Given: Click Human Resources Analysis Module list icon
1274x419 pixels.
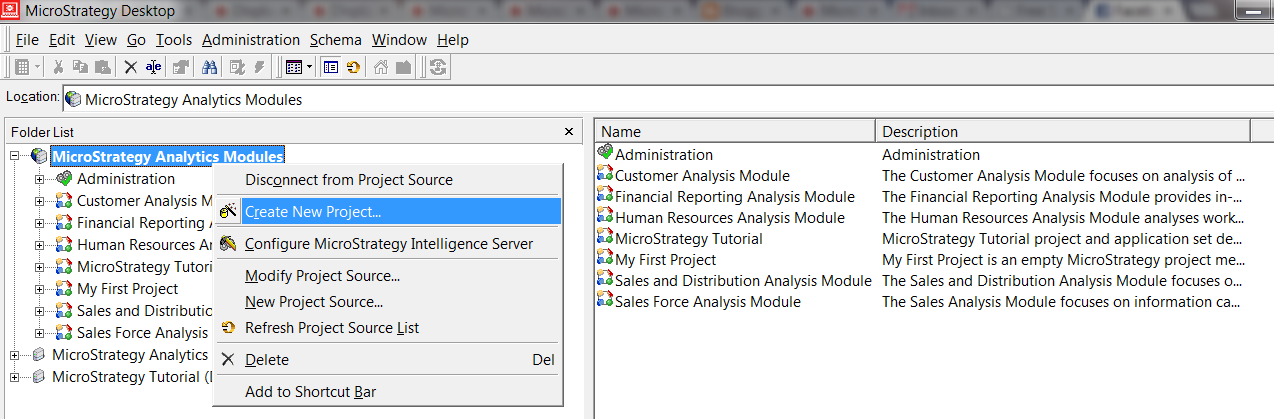Looking at the screenshot, I should point(605,217).
